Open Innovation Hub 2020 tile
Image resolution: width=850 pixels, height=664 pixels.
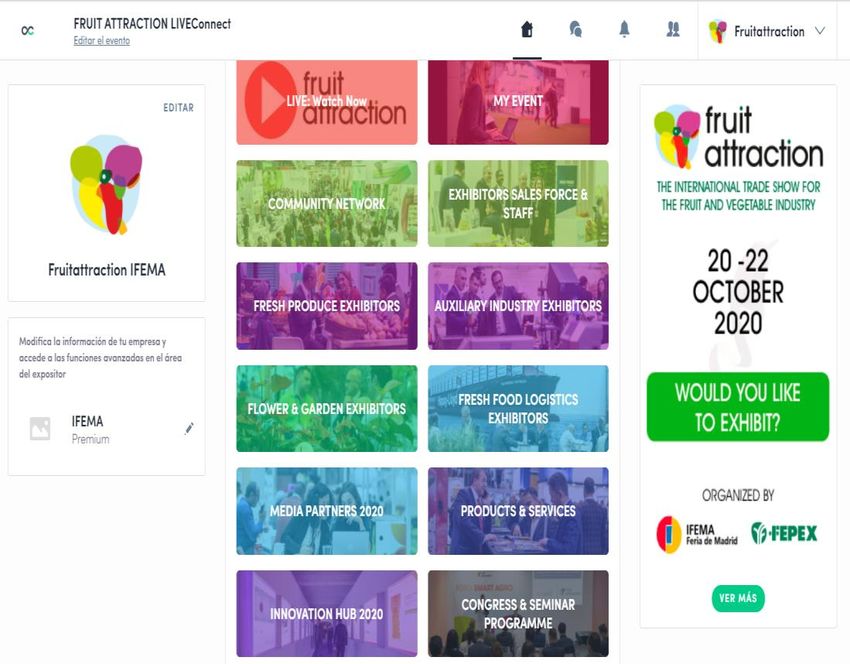[327, 614]
